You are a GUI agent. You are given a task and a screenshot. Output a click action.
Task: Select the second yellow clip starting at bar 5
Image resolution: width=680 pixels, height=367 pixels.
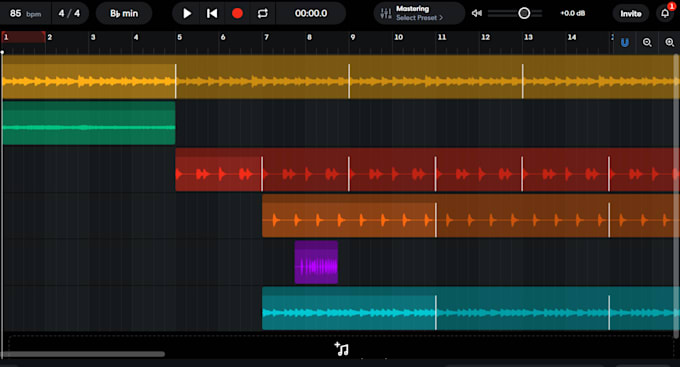(x=262, y=77)
